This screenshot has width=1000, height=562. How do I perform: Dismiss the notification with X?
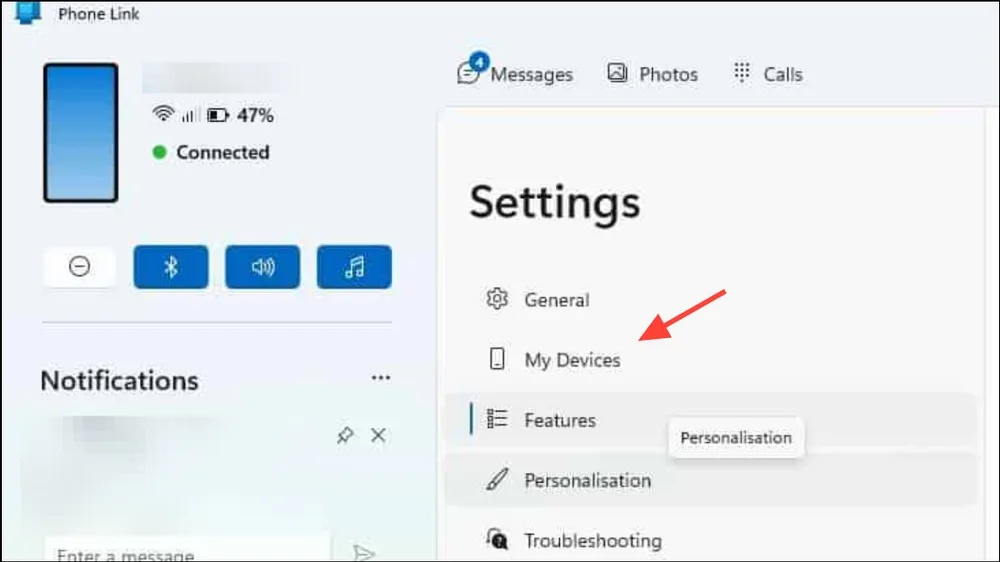378,435
